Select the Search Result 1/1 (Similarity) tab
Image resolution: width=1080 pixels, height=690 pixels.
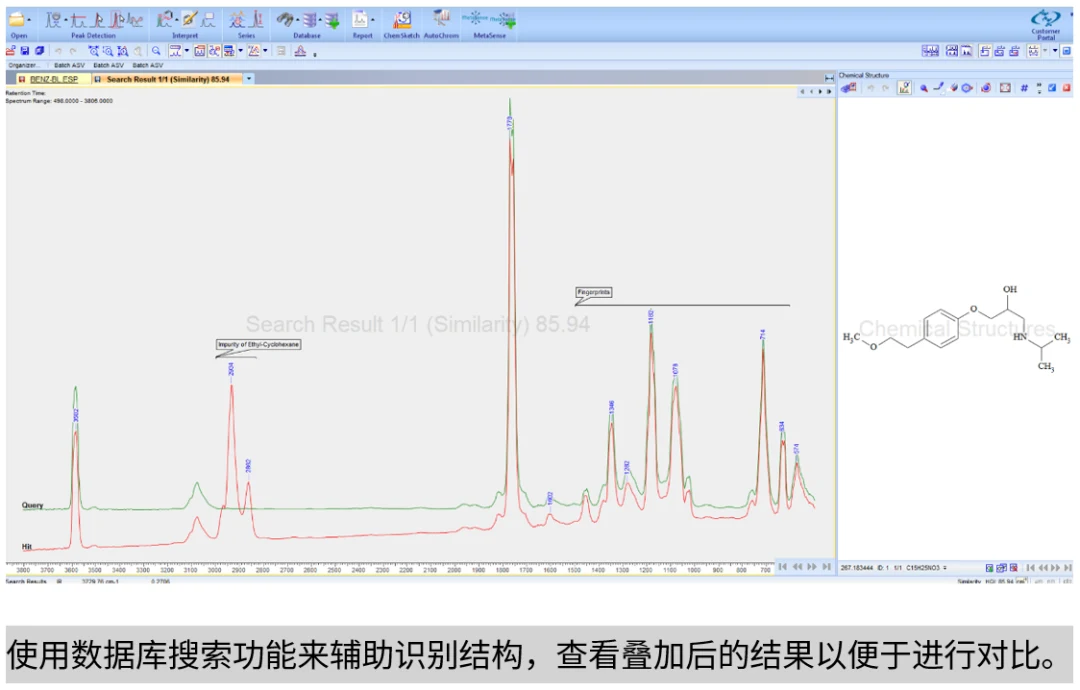[168, 79]
